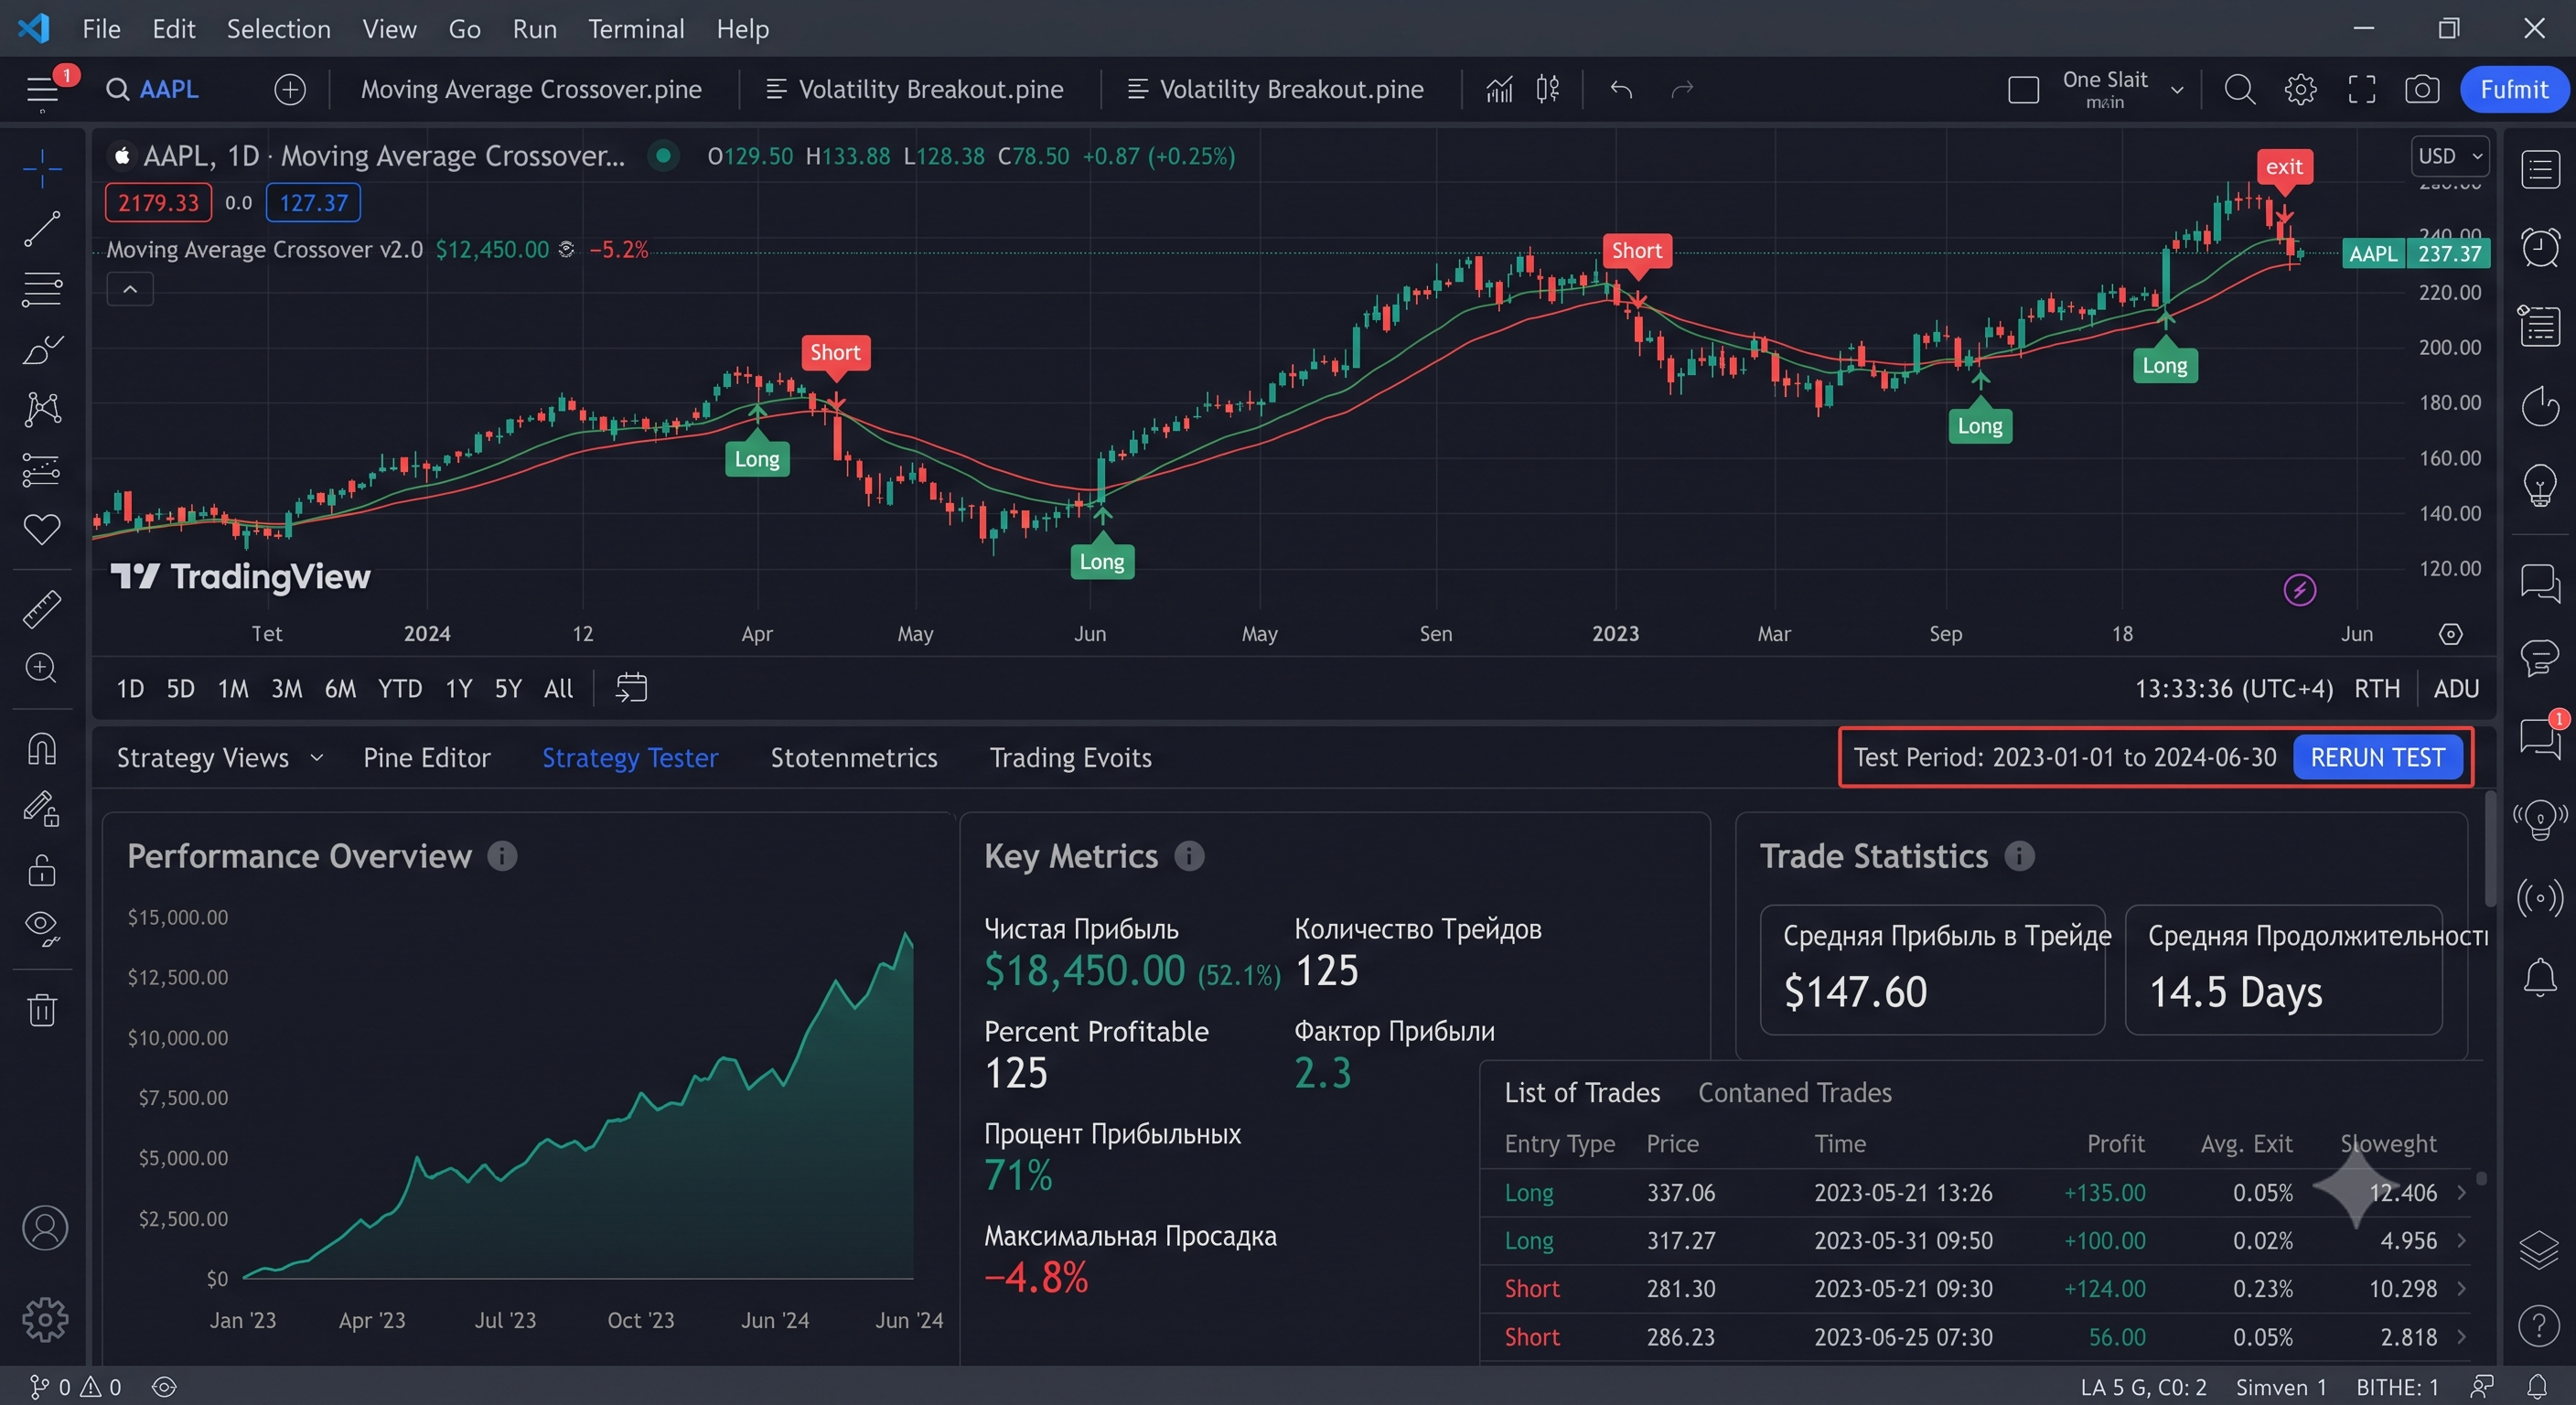Toggle ADU scale option
The width and height of the screenshot is (2576, 1405).
[2456, 688]
